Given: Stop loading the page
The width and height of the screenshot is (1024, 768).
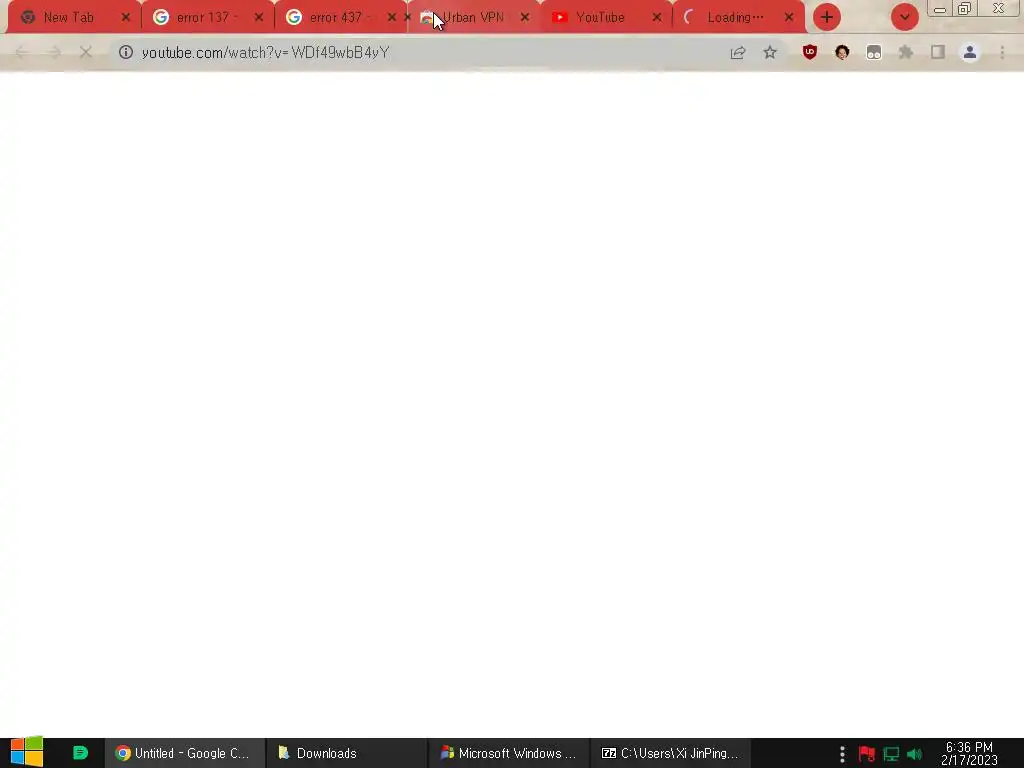Looking at the screenshot, I should [x=86, y=52].
